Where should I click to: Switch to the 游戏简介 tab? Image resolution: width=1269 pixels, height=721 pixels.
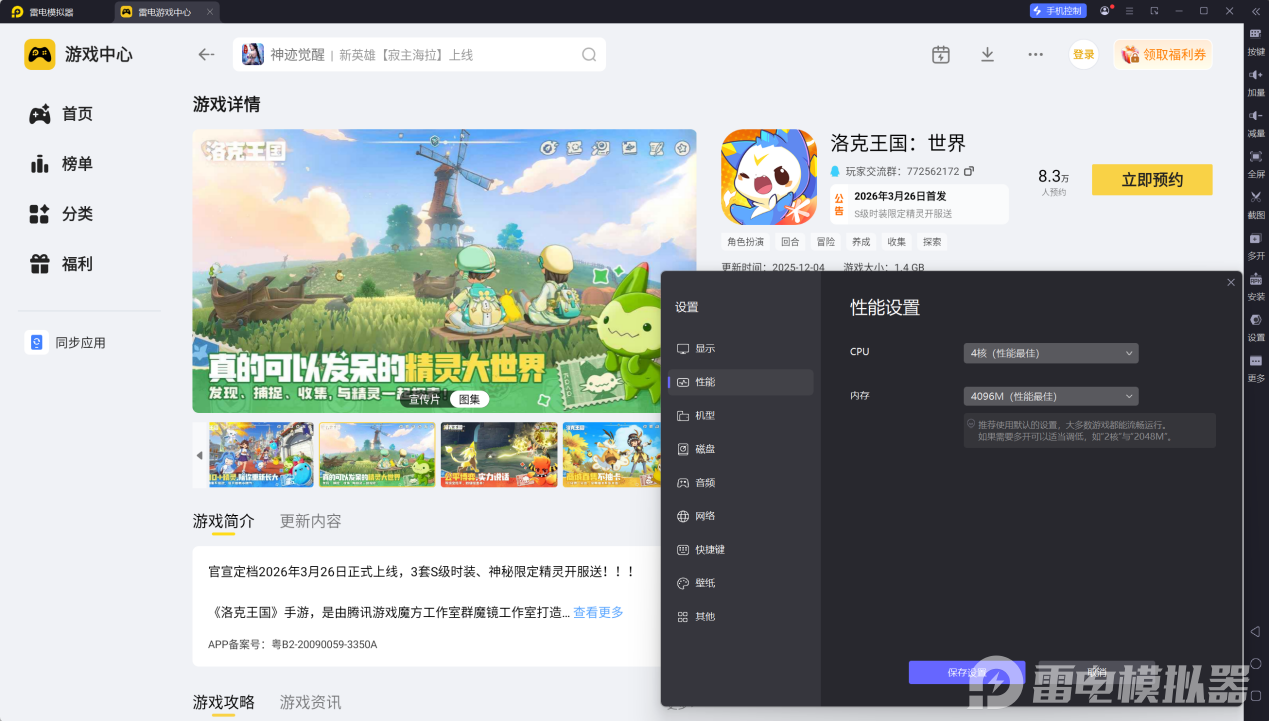[224, 521]
